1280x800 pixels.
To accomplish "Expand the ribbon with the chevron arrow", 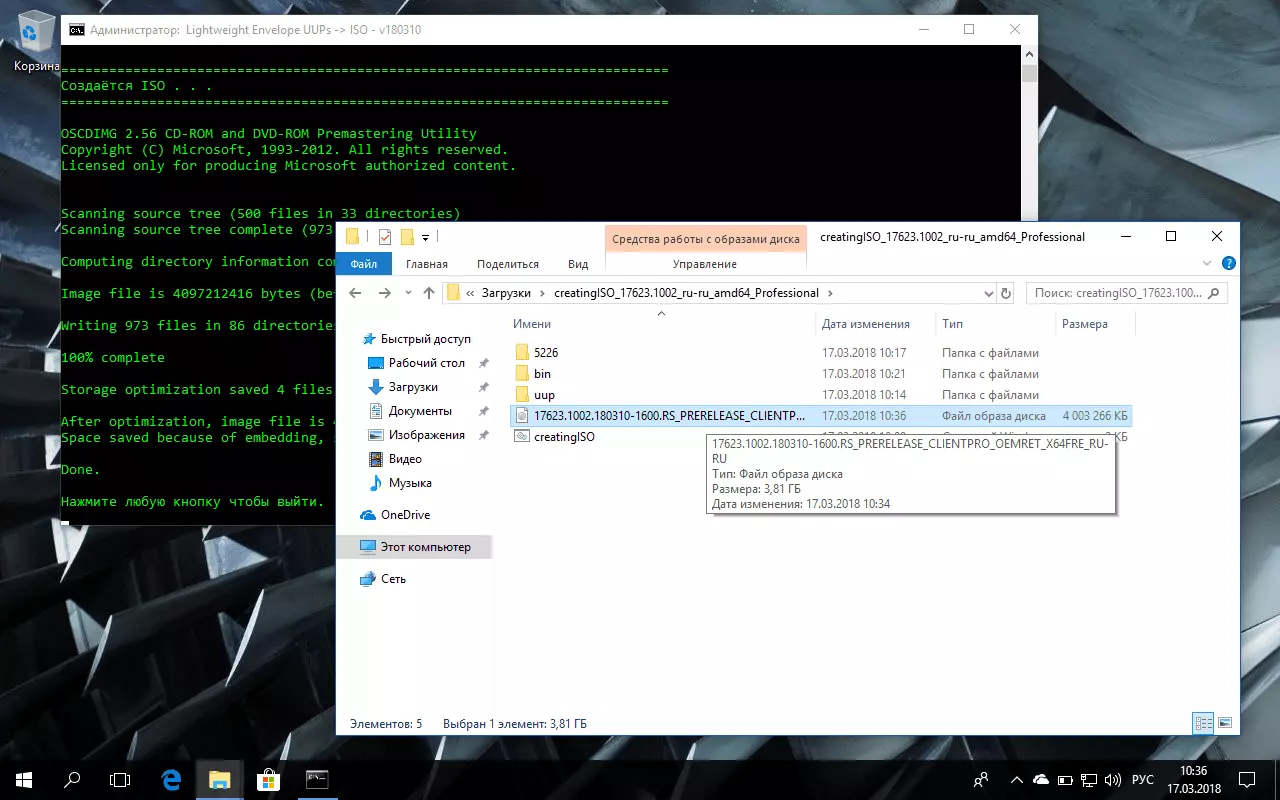I will [1206, 263].
